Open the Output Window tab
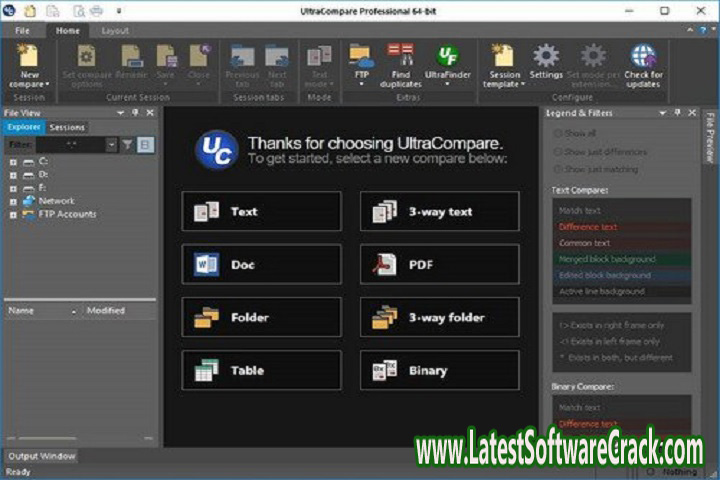 42,456
